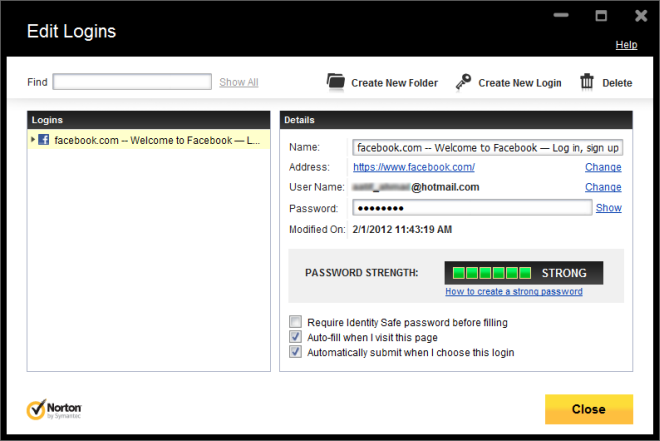Click the Create New Folder icon
660x441 pixels.
tap(336, 81)
